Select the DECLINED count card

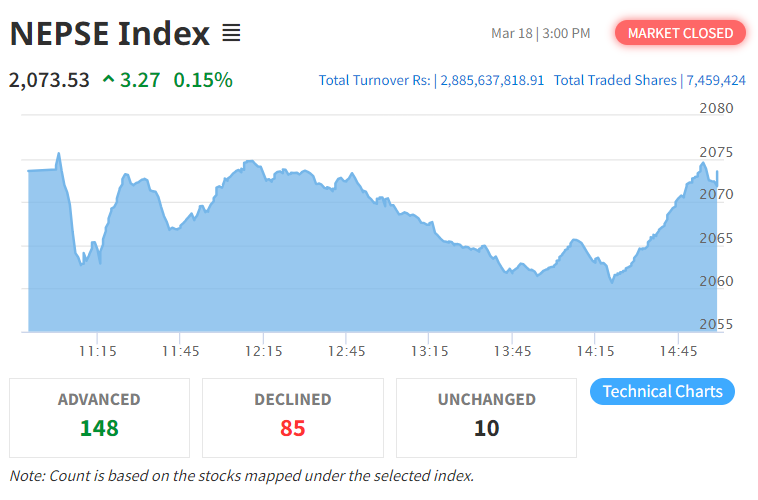(x=292, y=417)
